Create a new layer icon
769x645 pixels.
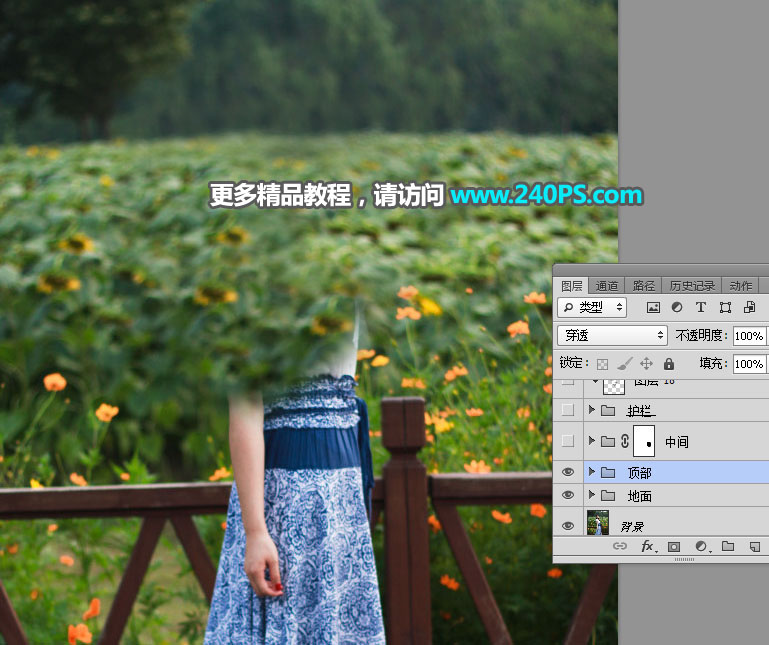(x=755, y=546)
